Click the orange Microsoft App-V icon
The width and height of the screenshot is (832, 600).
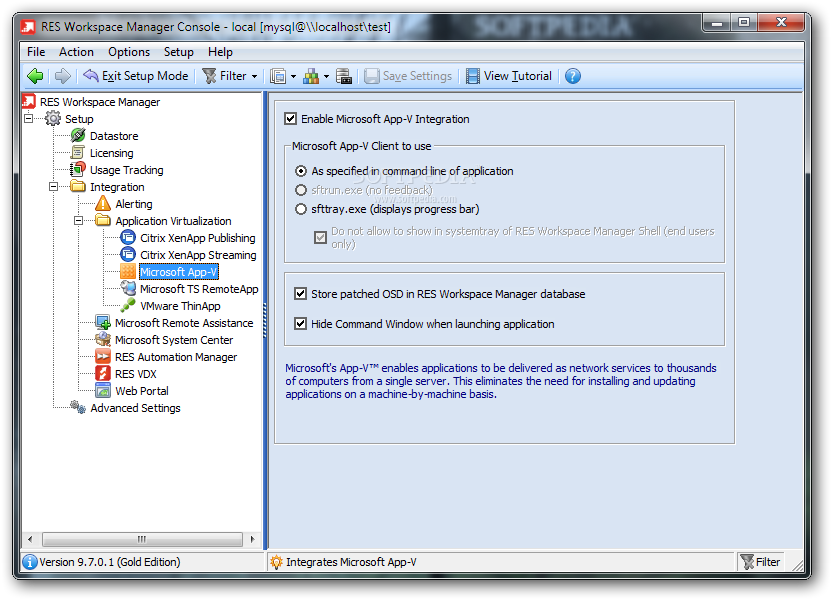[128, 271]
